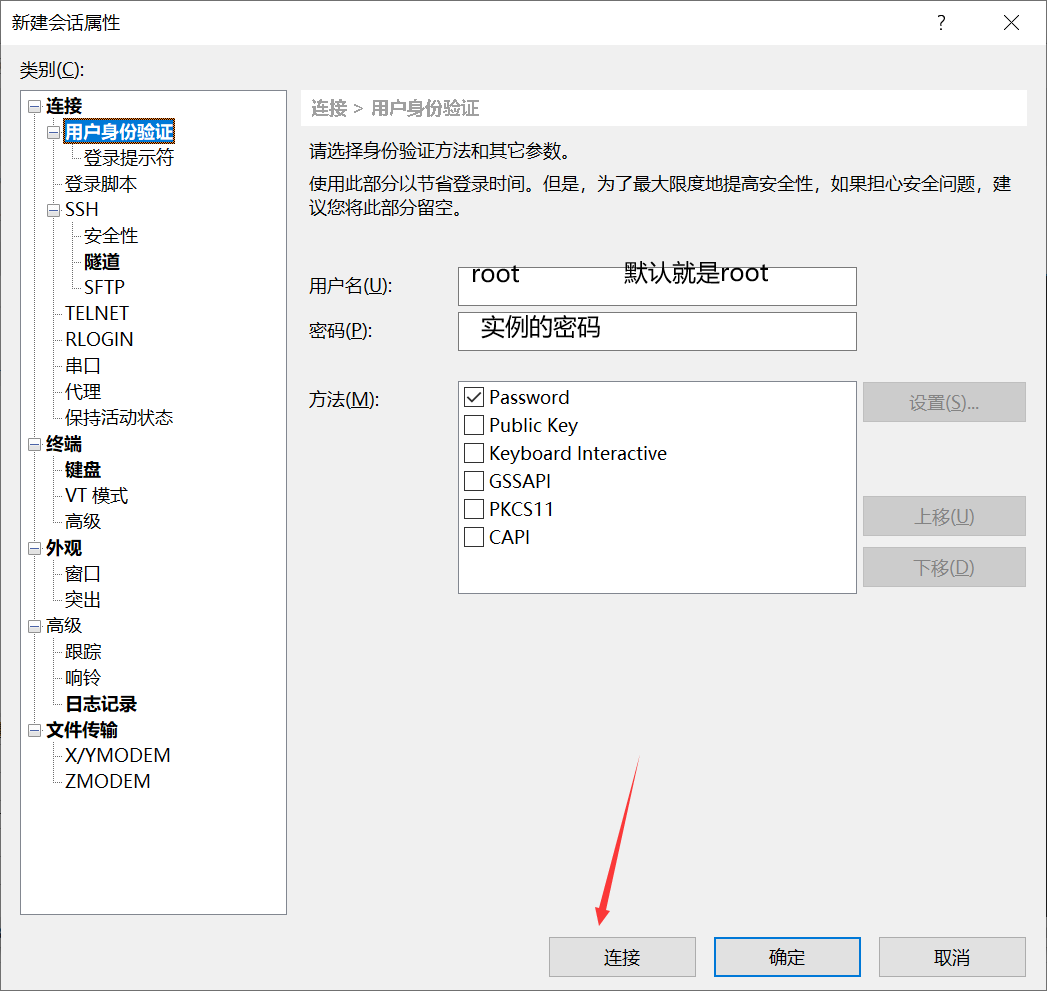Check the CAPI method checkbox
The image size is (1047, 991).
[474, 538]
